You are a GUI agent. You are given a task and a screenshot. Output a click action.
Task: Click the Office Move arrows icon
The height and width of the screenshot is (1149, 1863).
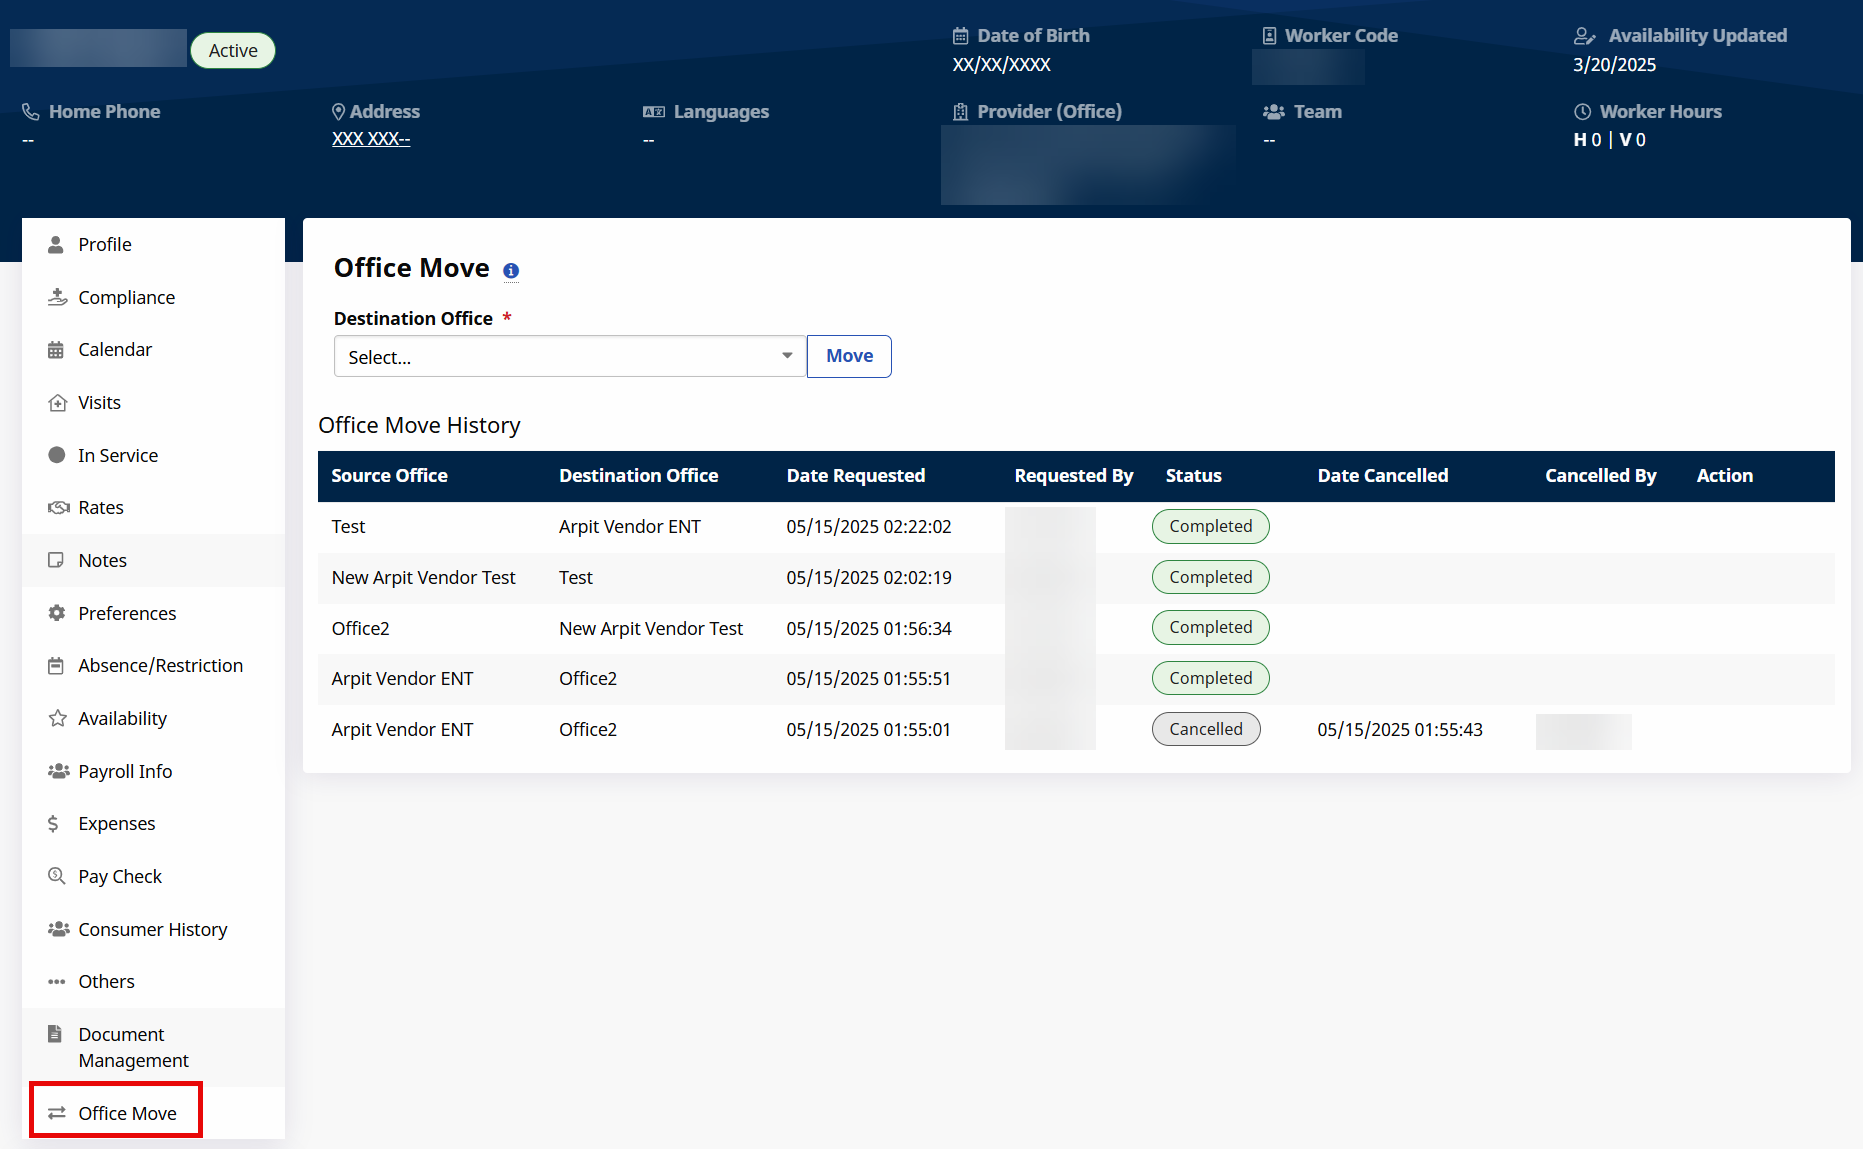(57, 1113)
